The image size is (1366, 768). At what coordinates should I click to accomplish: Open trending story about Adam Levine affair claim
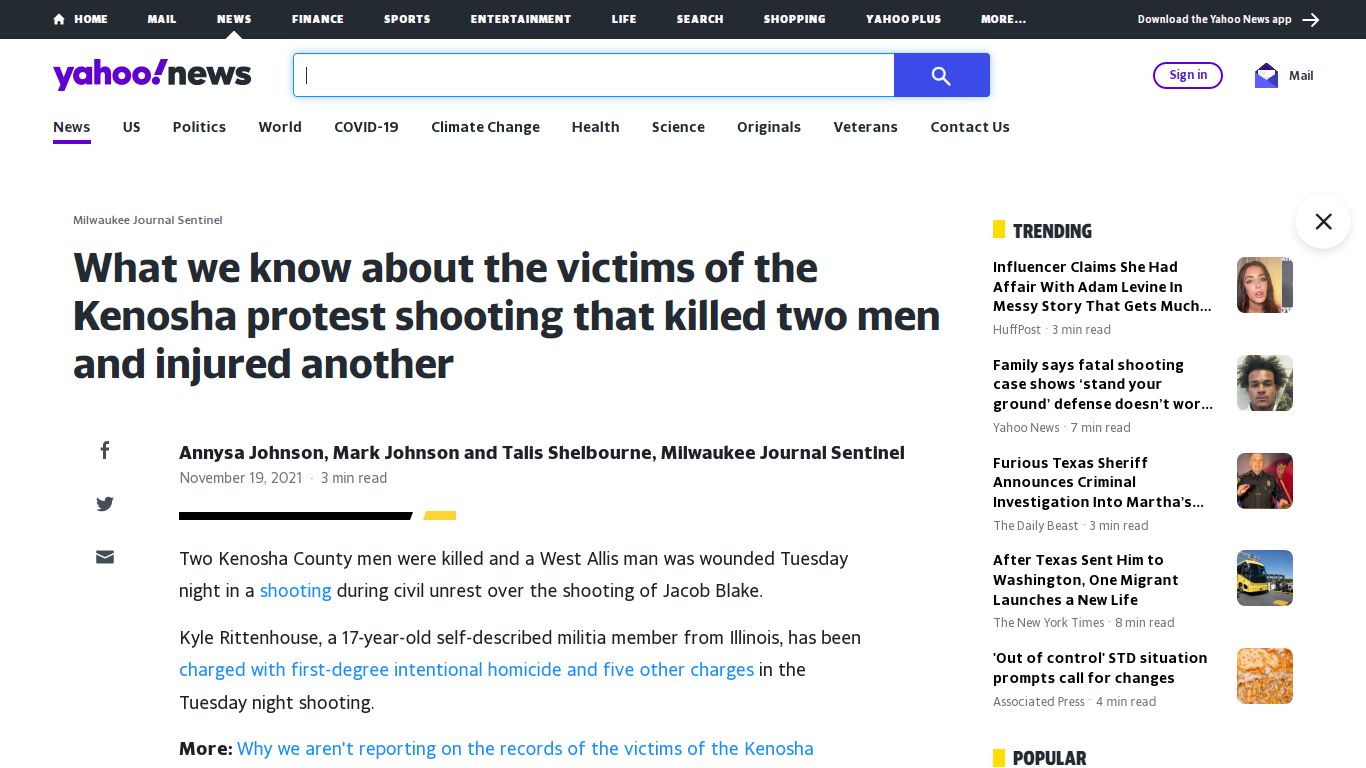pyautogui.click(x=1102, y=287)
